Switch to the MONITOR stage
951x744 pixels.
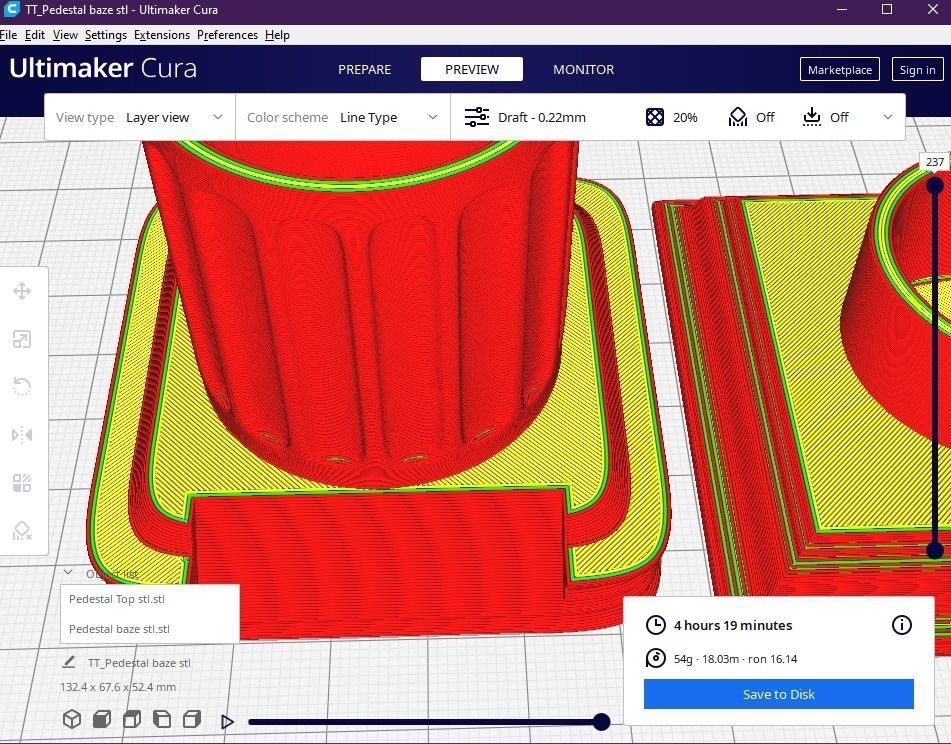coord(583,69)
